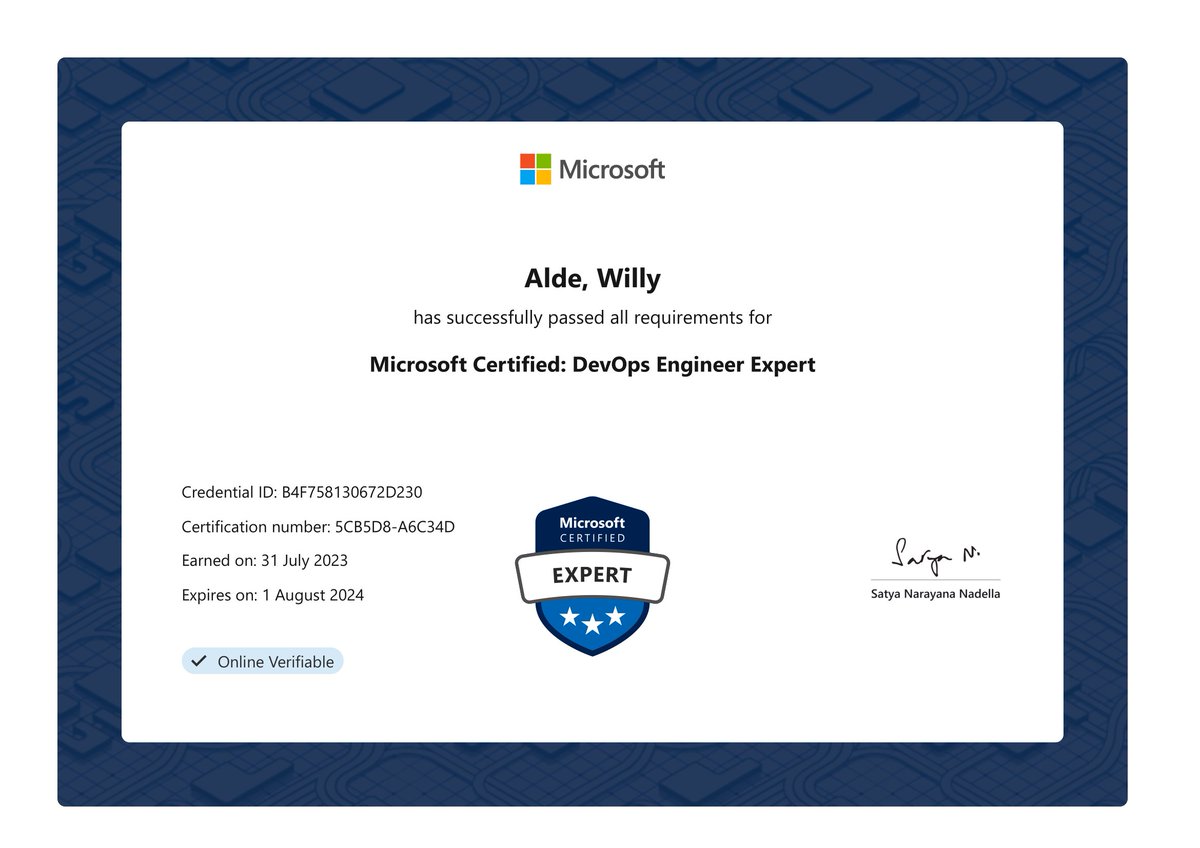1200x848 pixels.
Task: Toggle the Online Verifiable verification status
Action: (262, 660)
